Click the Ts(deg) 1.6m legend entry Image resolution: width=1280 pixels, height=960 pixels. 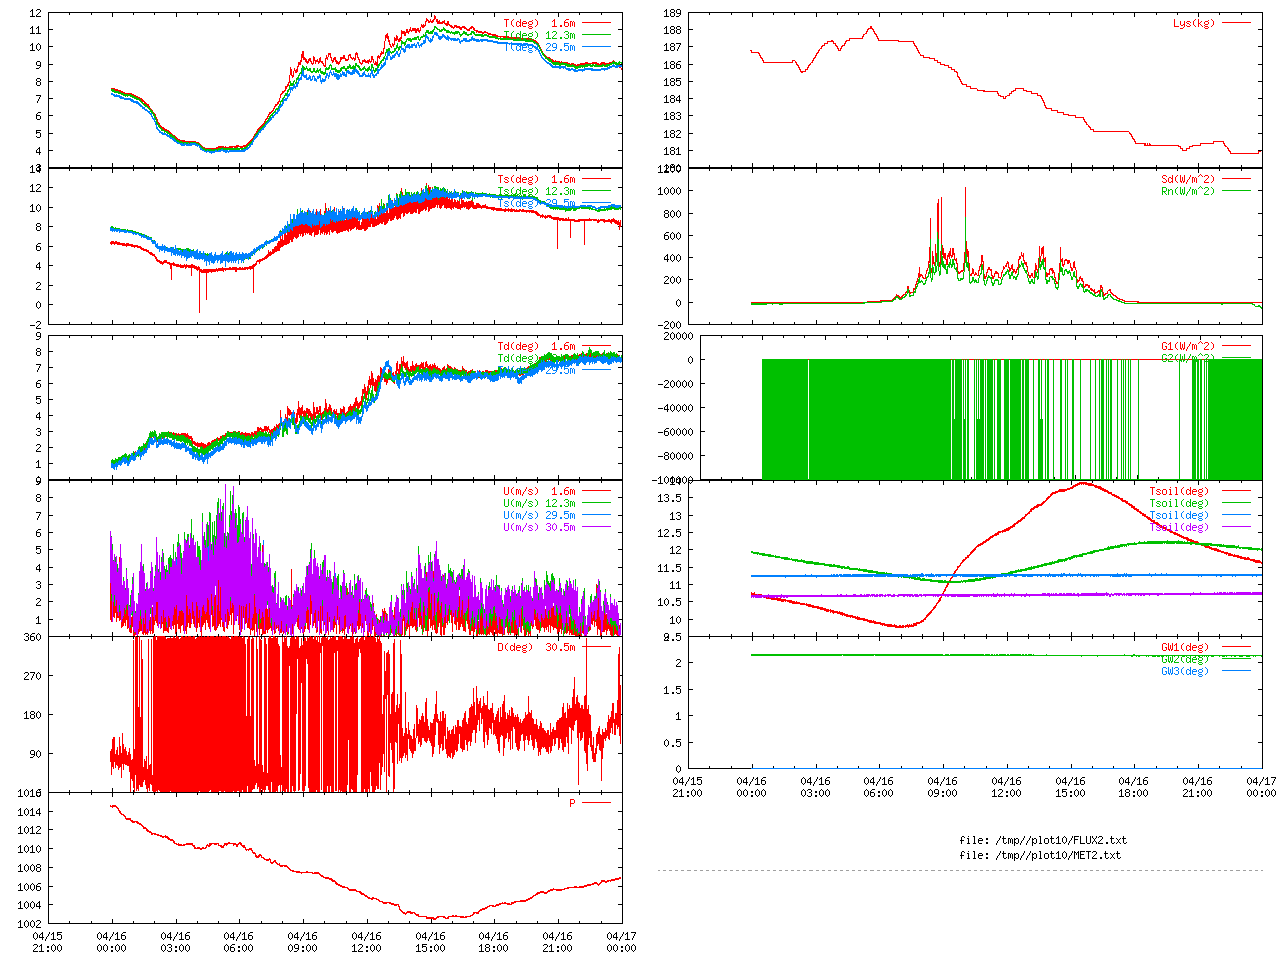click(x=537, y=179)
